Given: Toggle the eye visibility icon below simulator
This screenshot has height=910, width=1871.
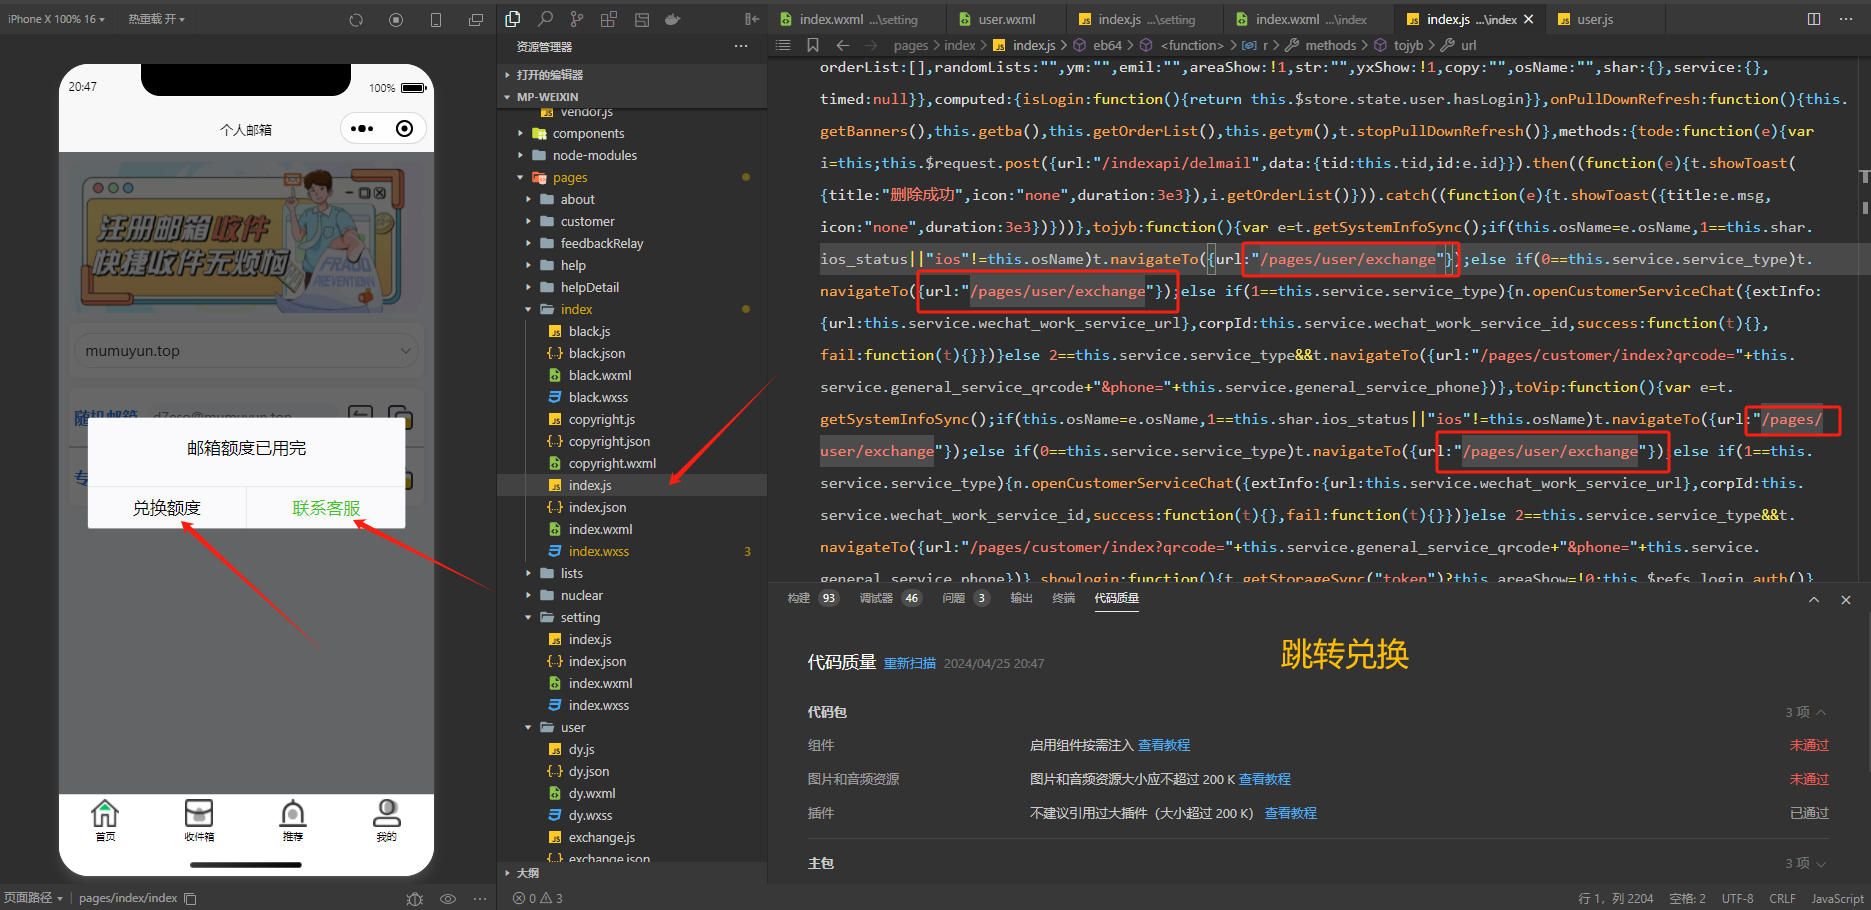Looking at the screenshot, I should point(448,898).
